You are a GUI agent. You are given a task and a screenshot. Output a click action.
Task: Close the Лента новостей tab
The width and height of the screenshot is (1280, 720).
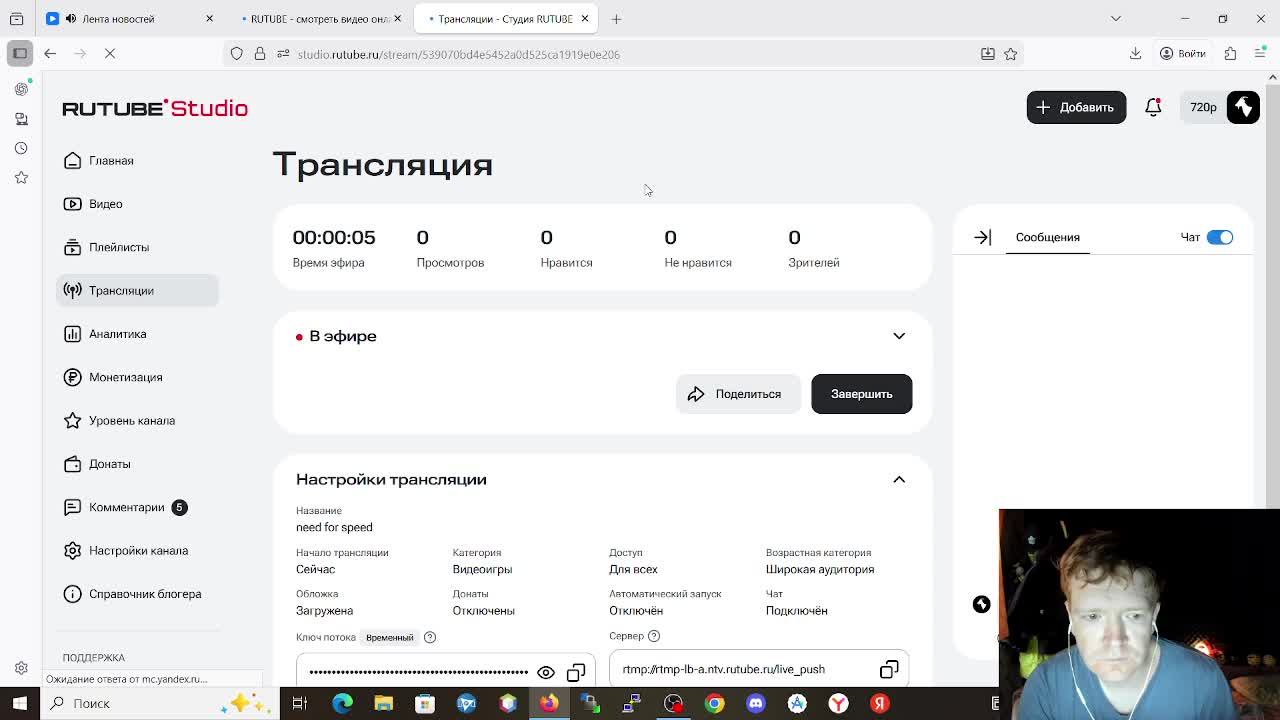(x=209, y=19)
